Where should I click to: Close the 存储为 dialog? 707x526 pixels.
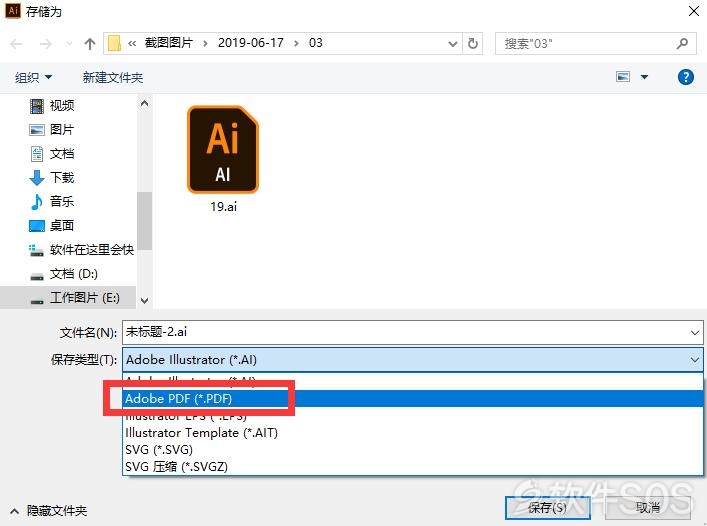[694, 11]
